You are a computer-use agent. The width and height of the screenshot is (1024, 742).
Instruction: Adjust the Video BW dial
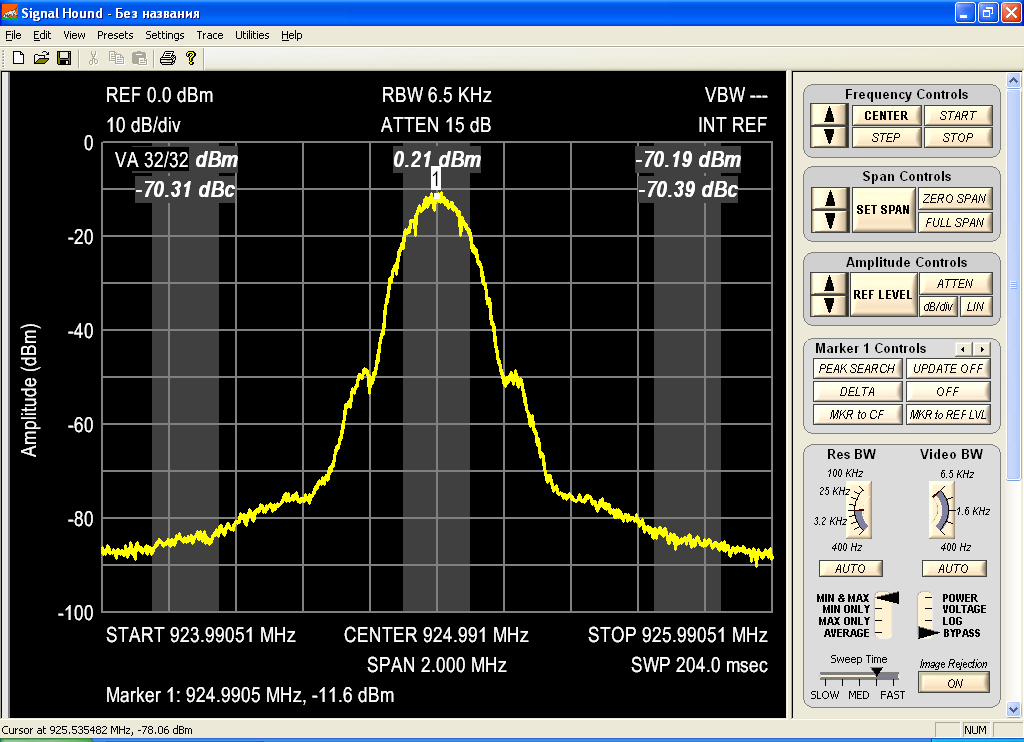(941, 510)
